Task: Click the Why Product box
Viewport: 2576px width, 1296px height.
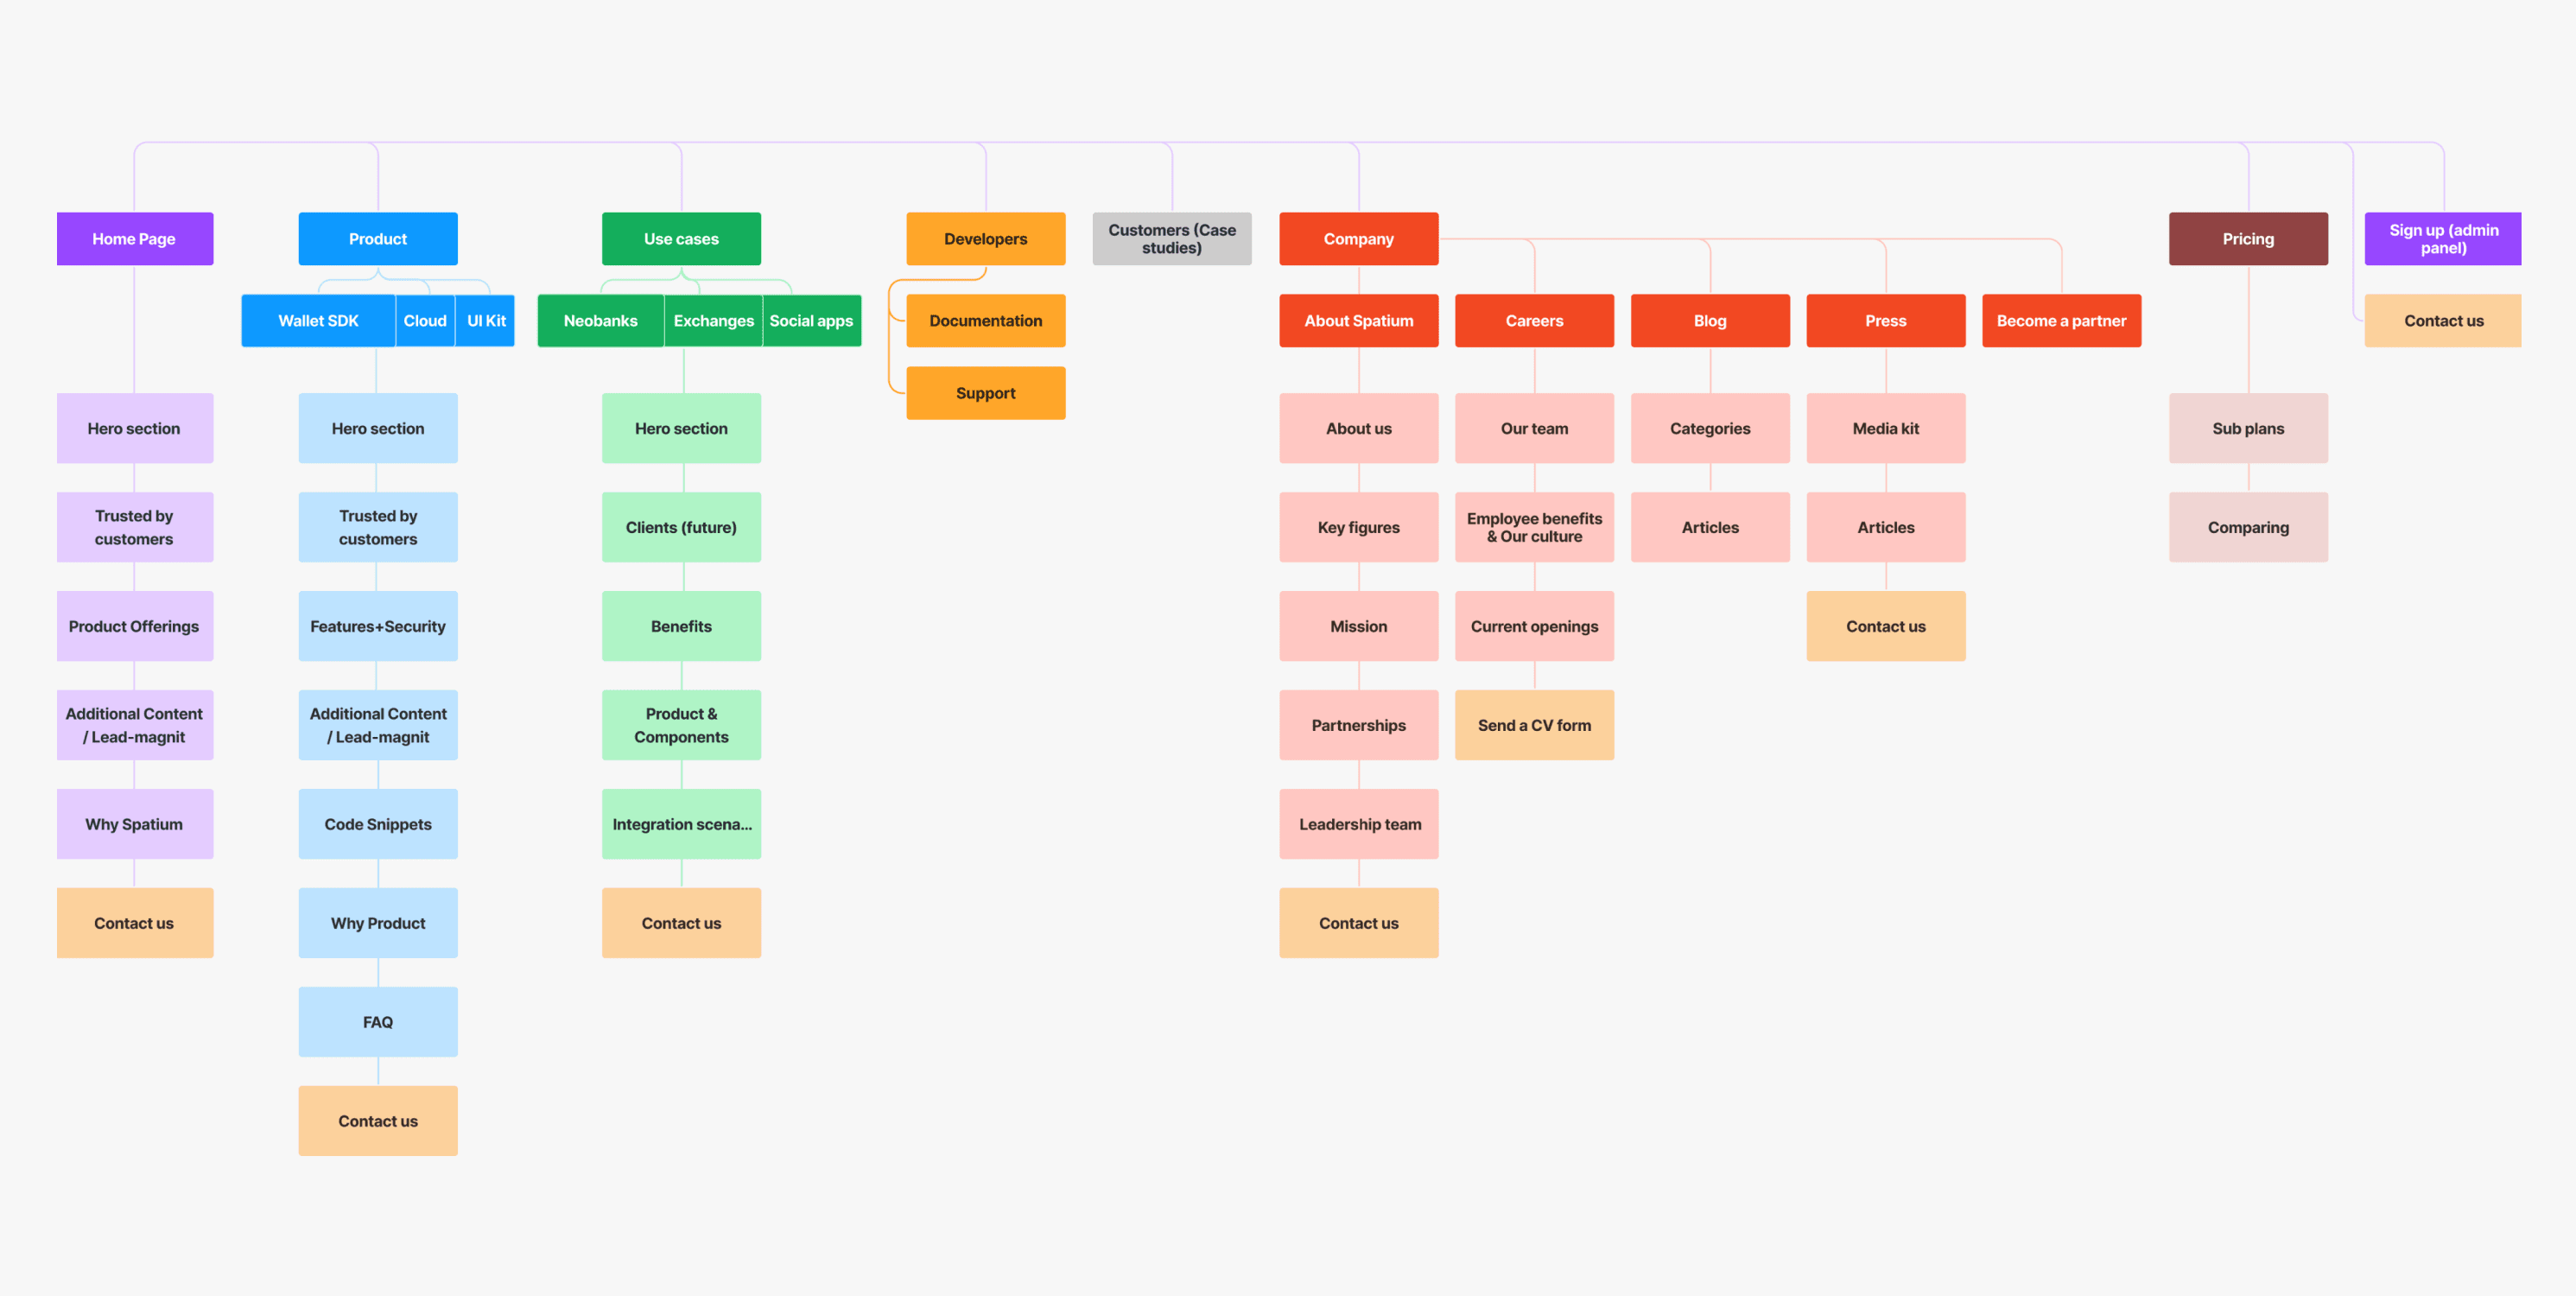Action: [x=378, y=923]
